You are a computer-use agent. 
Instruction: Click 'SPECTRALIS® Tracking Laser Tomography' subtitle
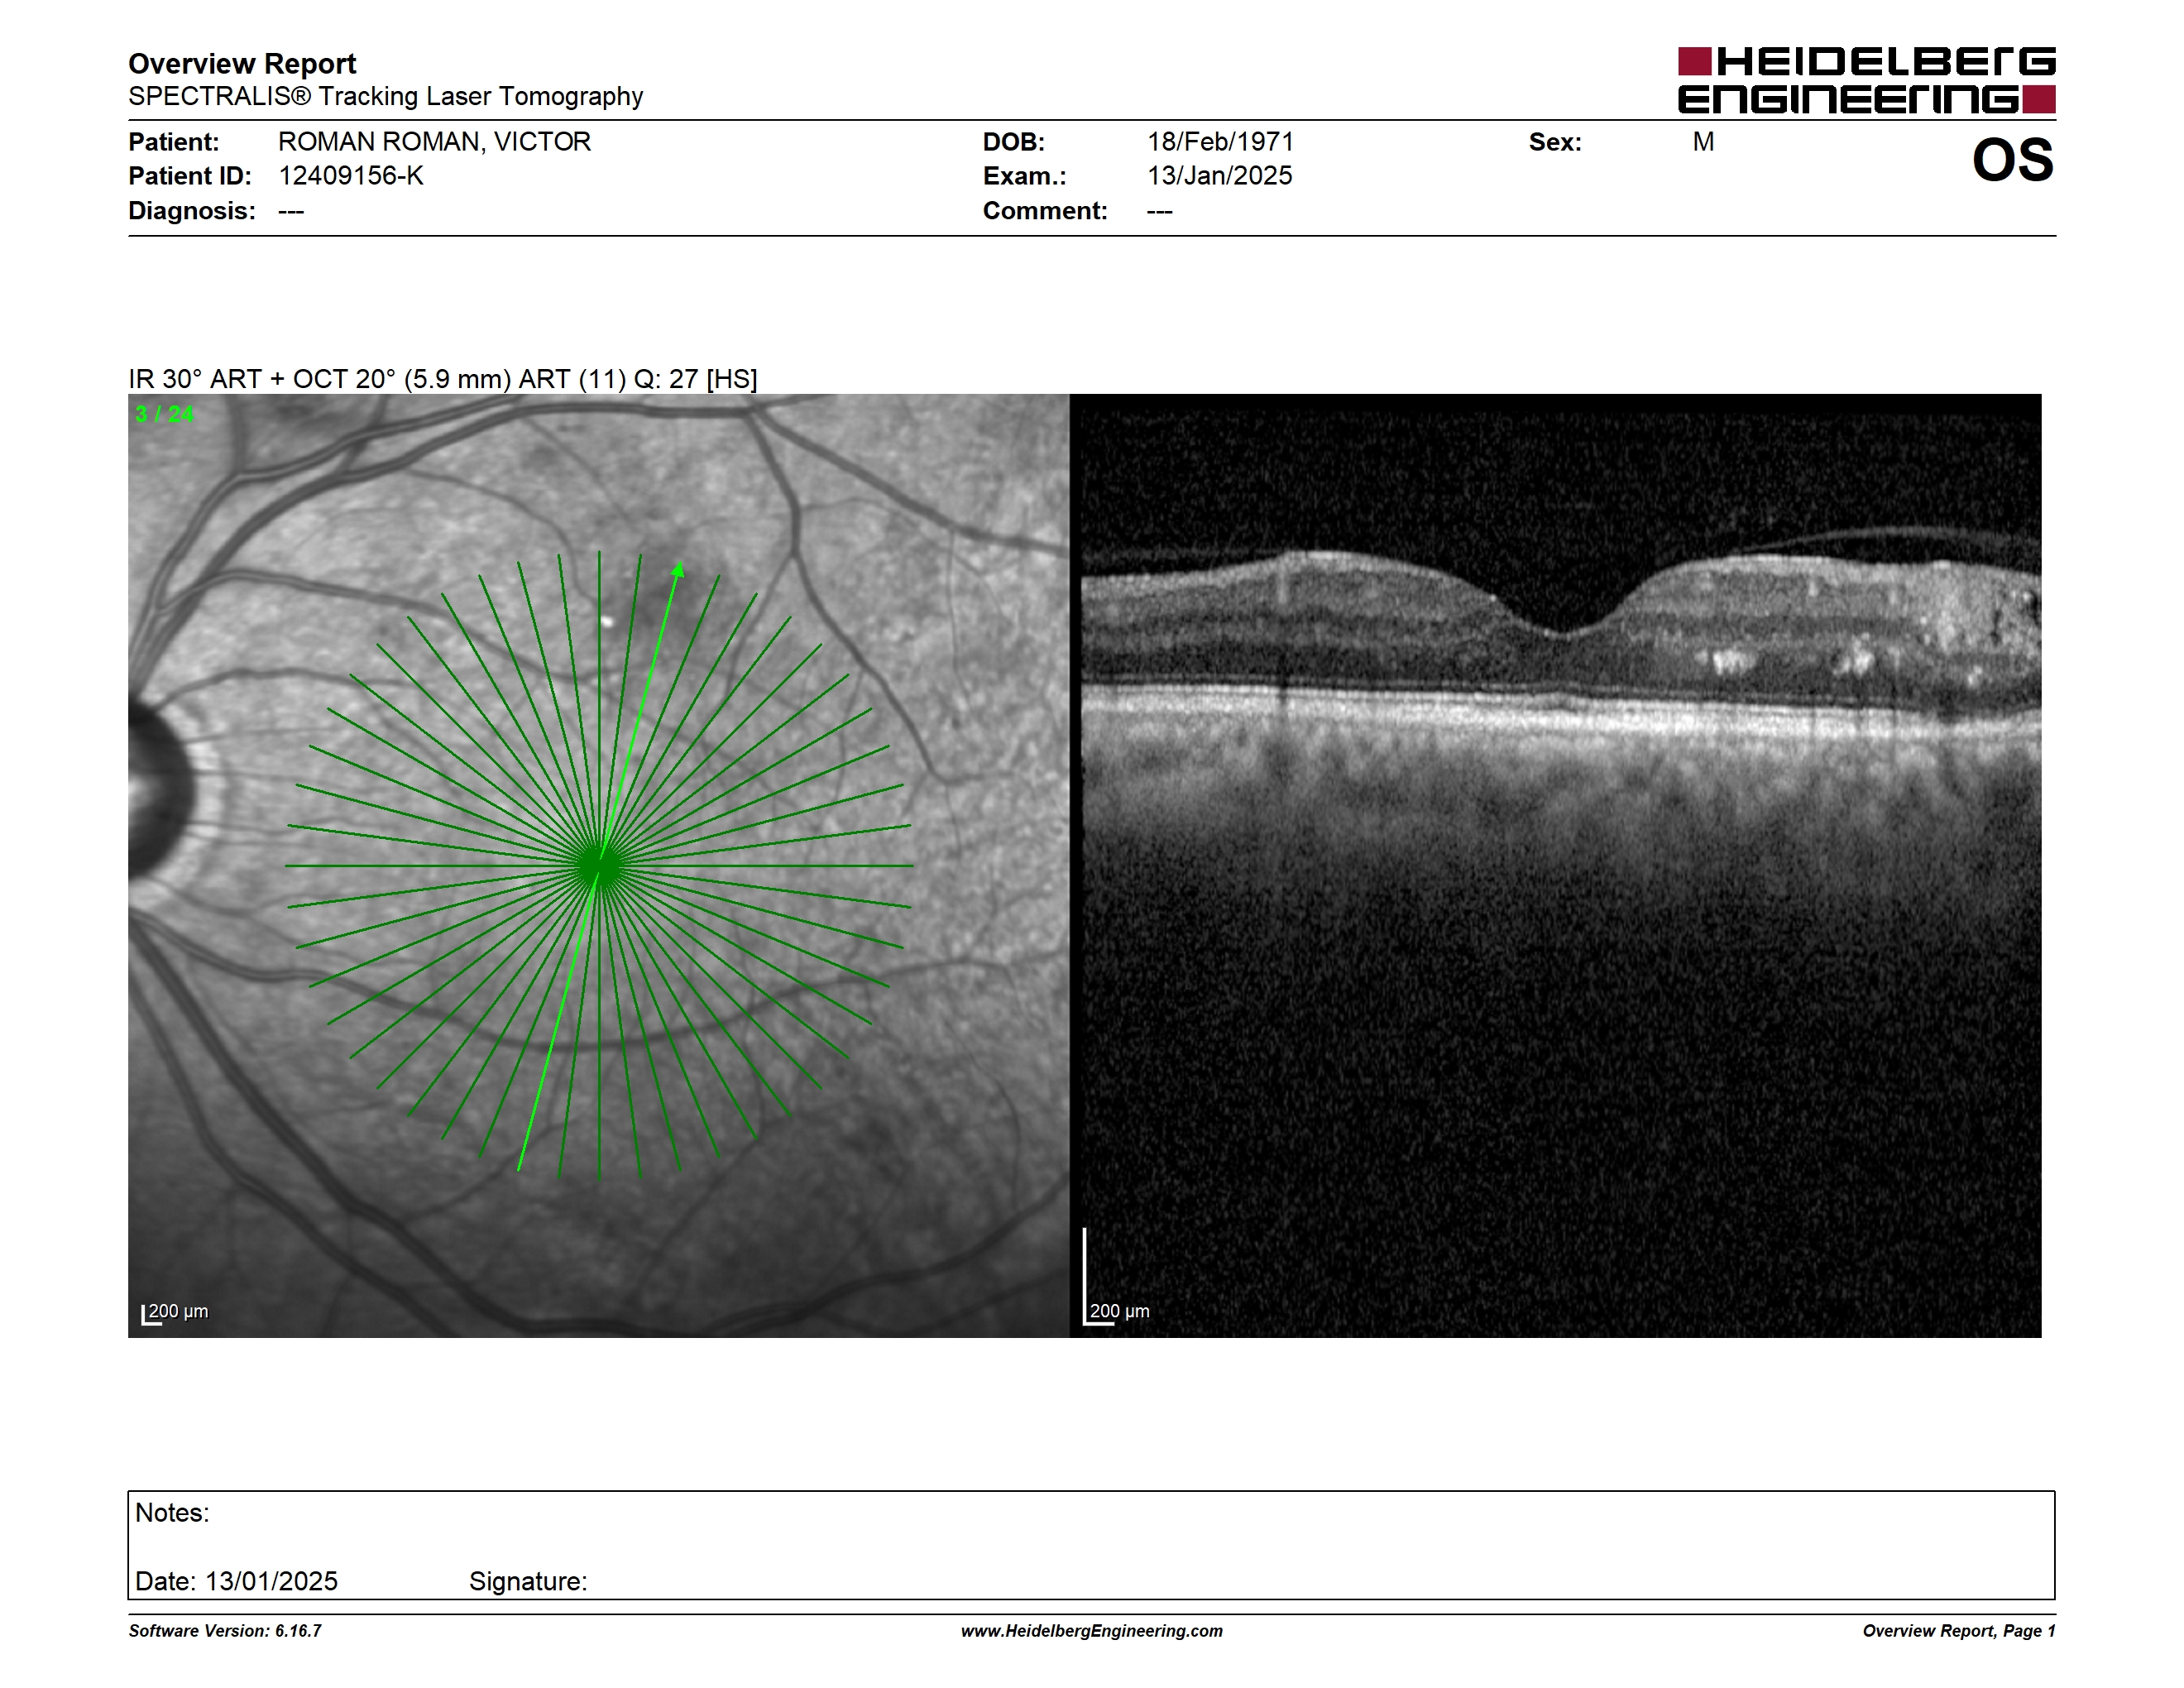point(385,96)
